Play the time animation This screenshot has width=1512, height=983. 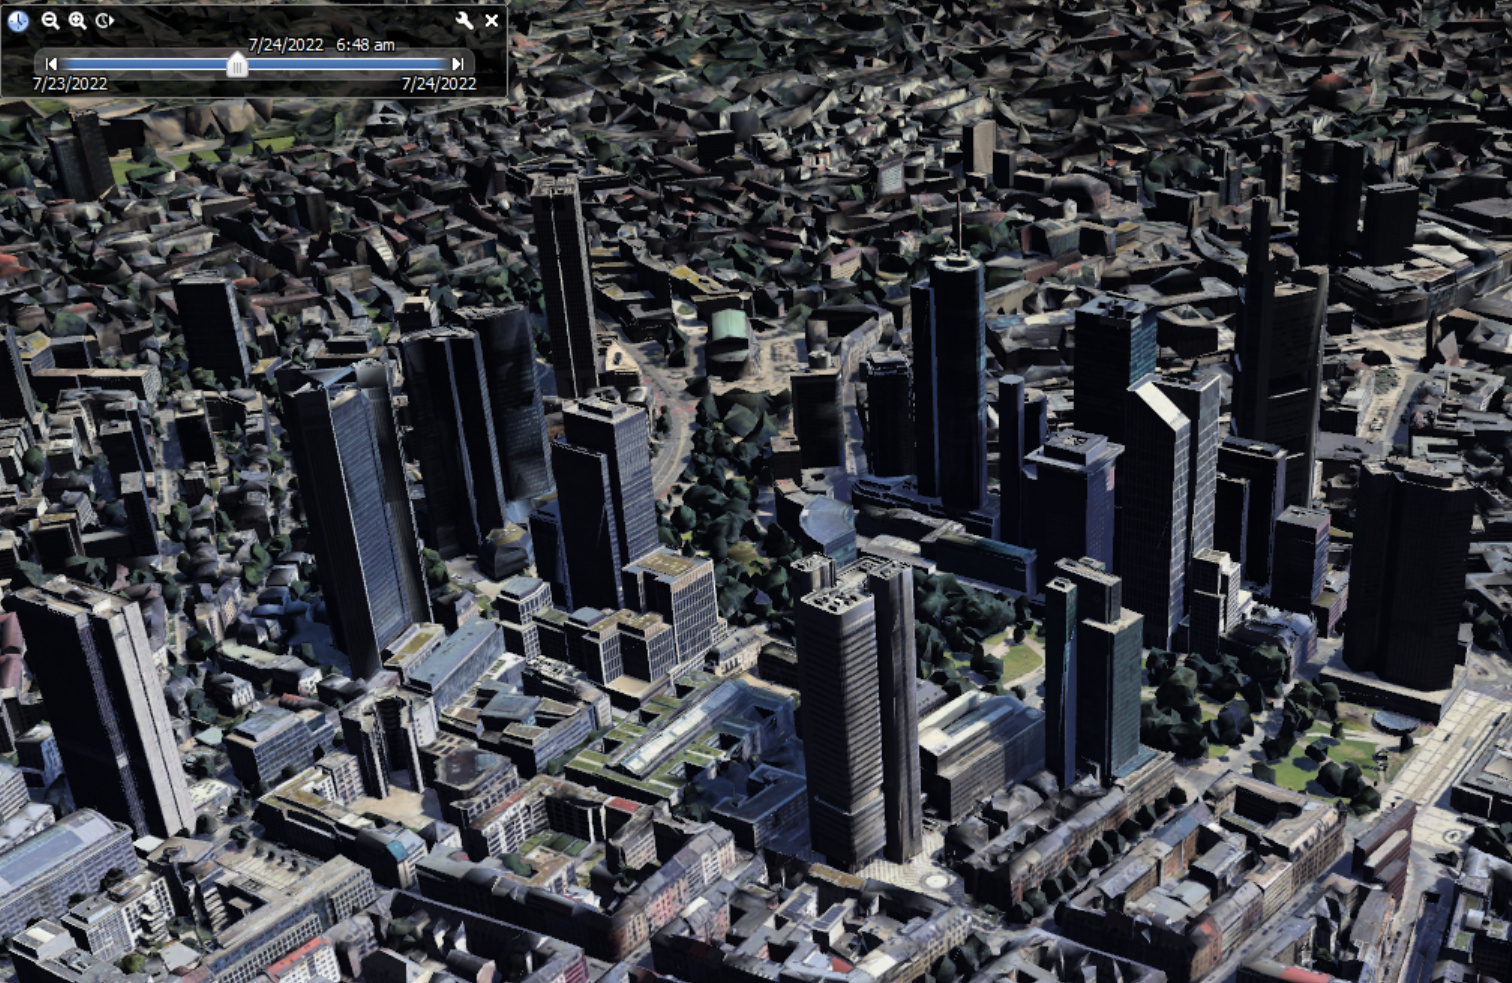point(105,20)
